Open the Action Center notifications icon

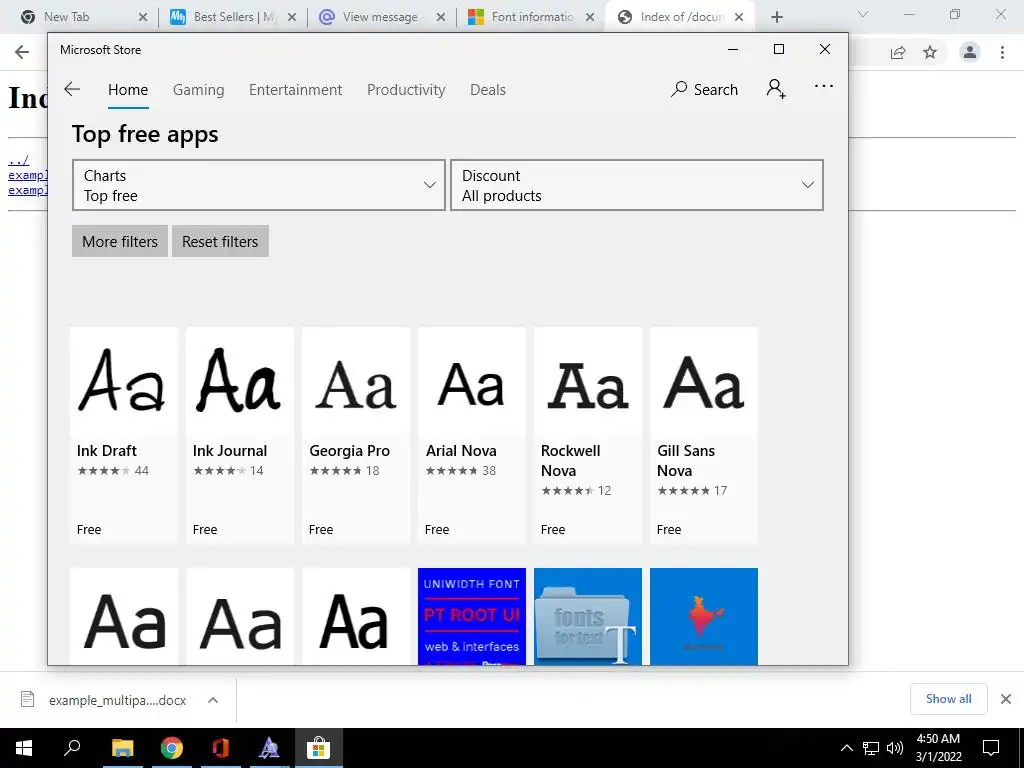coord(991,748)
